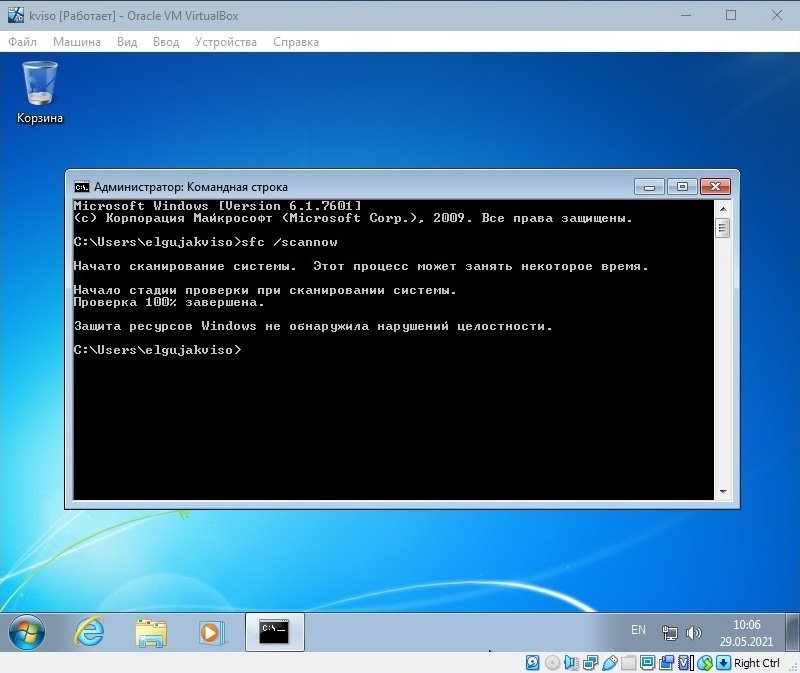Open the Устройства menu
This screenshot has width=800, height=673.
tap(226, 42)
